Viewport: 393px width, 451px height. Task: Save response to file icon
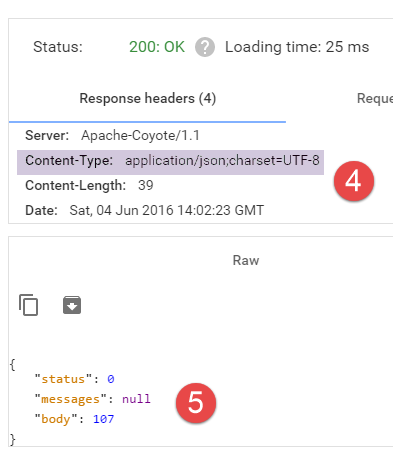[72, 305]
